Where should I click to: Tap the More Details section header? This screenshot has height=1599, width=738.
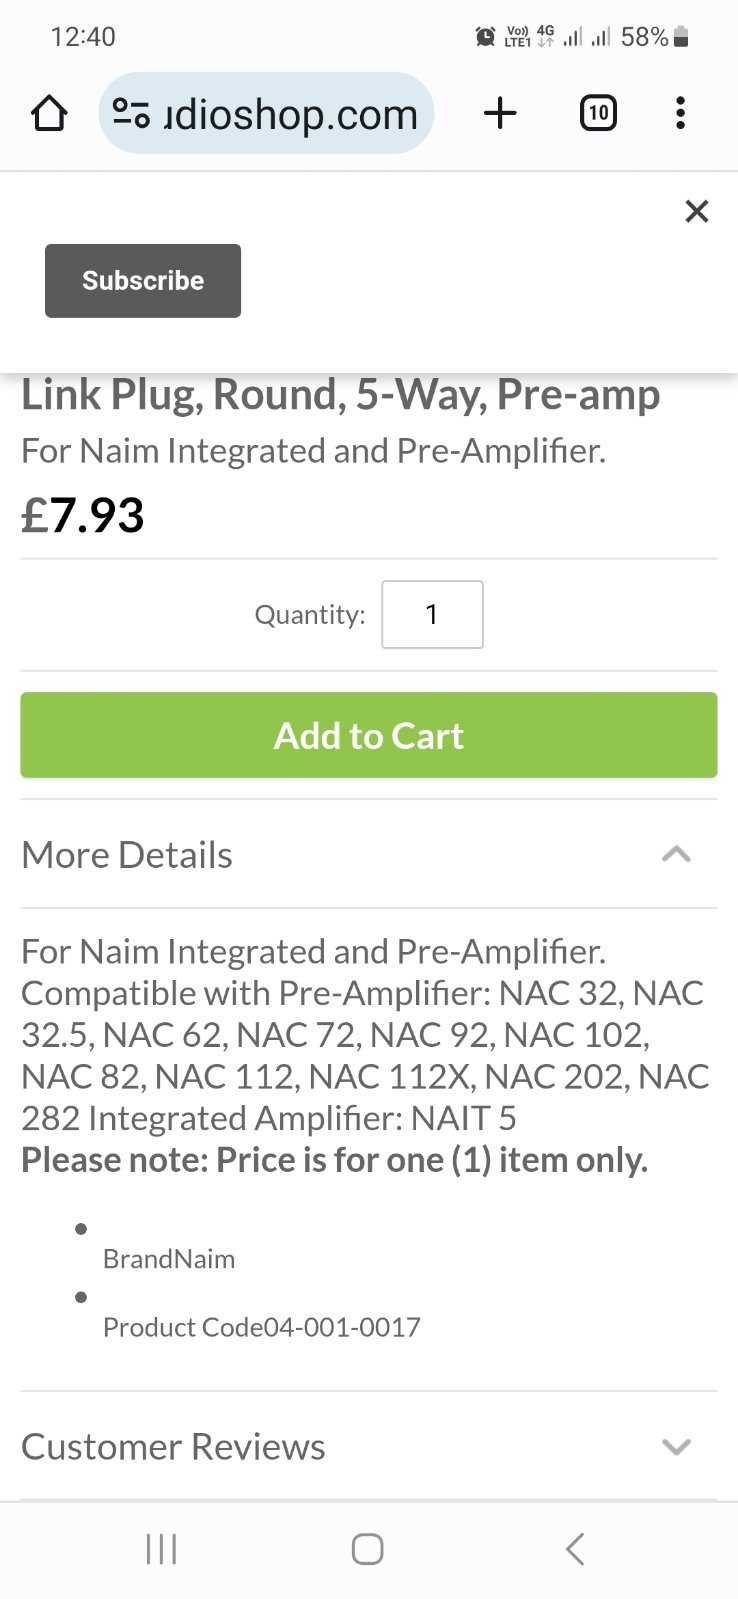point(369,855)
